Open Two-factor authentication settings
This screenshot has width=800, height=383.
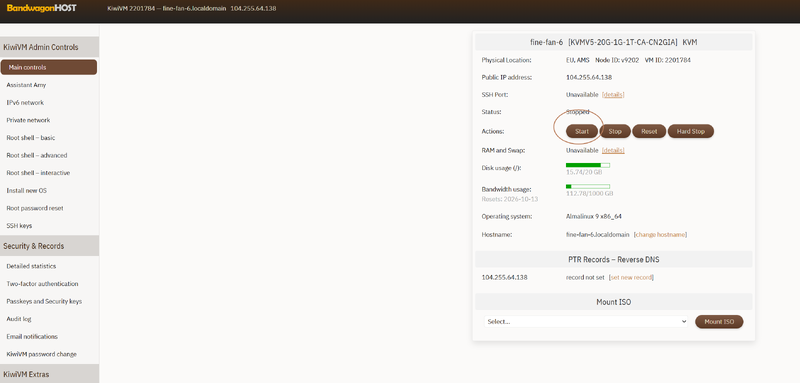(42, 284)
